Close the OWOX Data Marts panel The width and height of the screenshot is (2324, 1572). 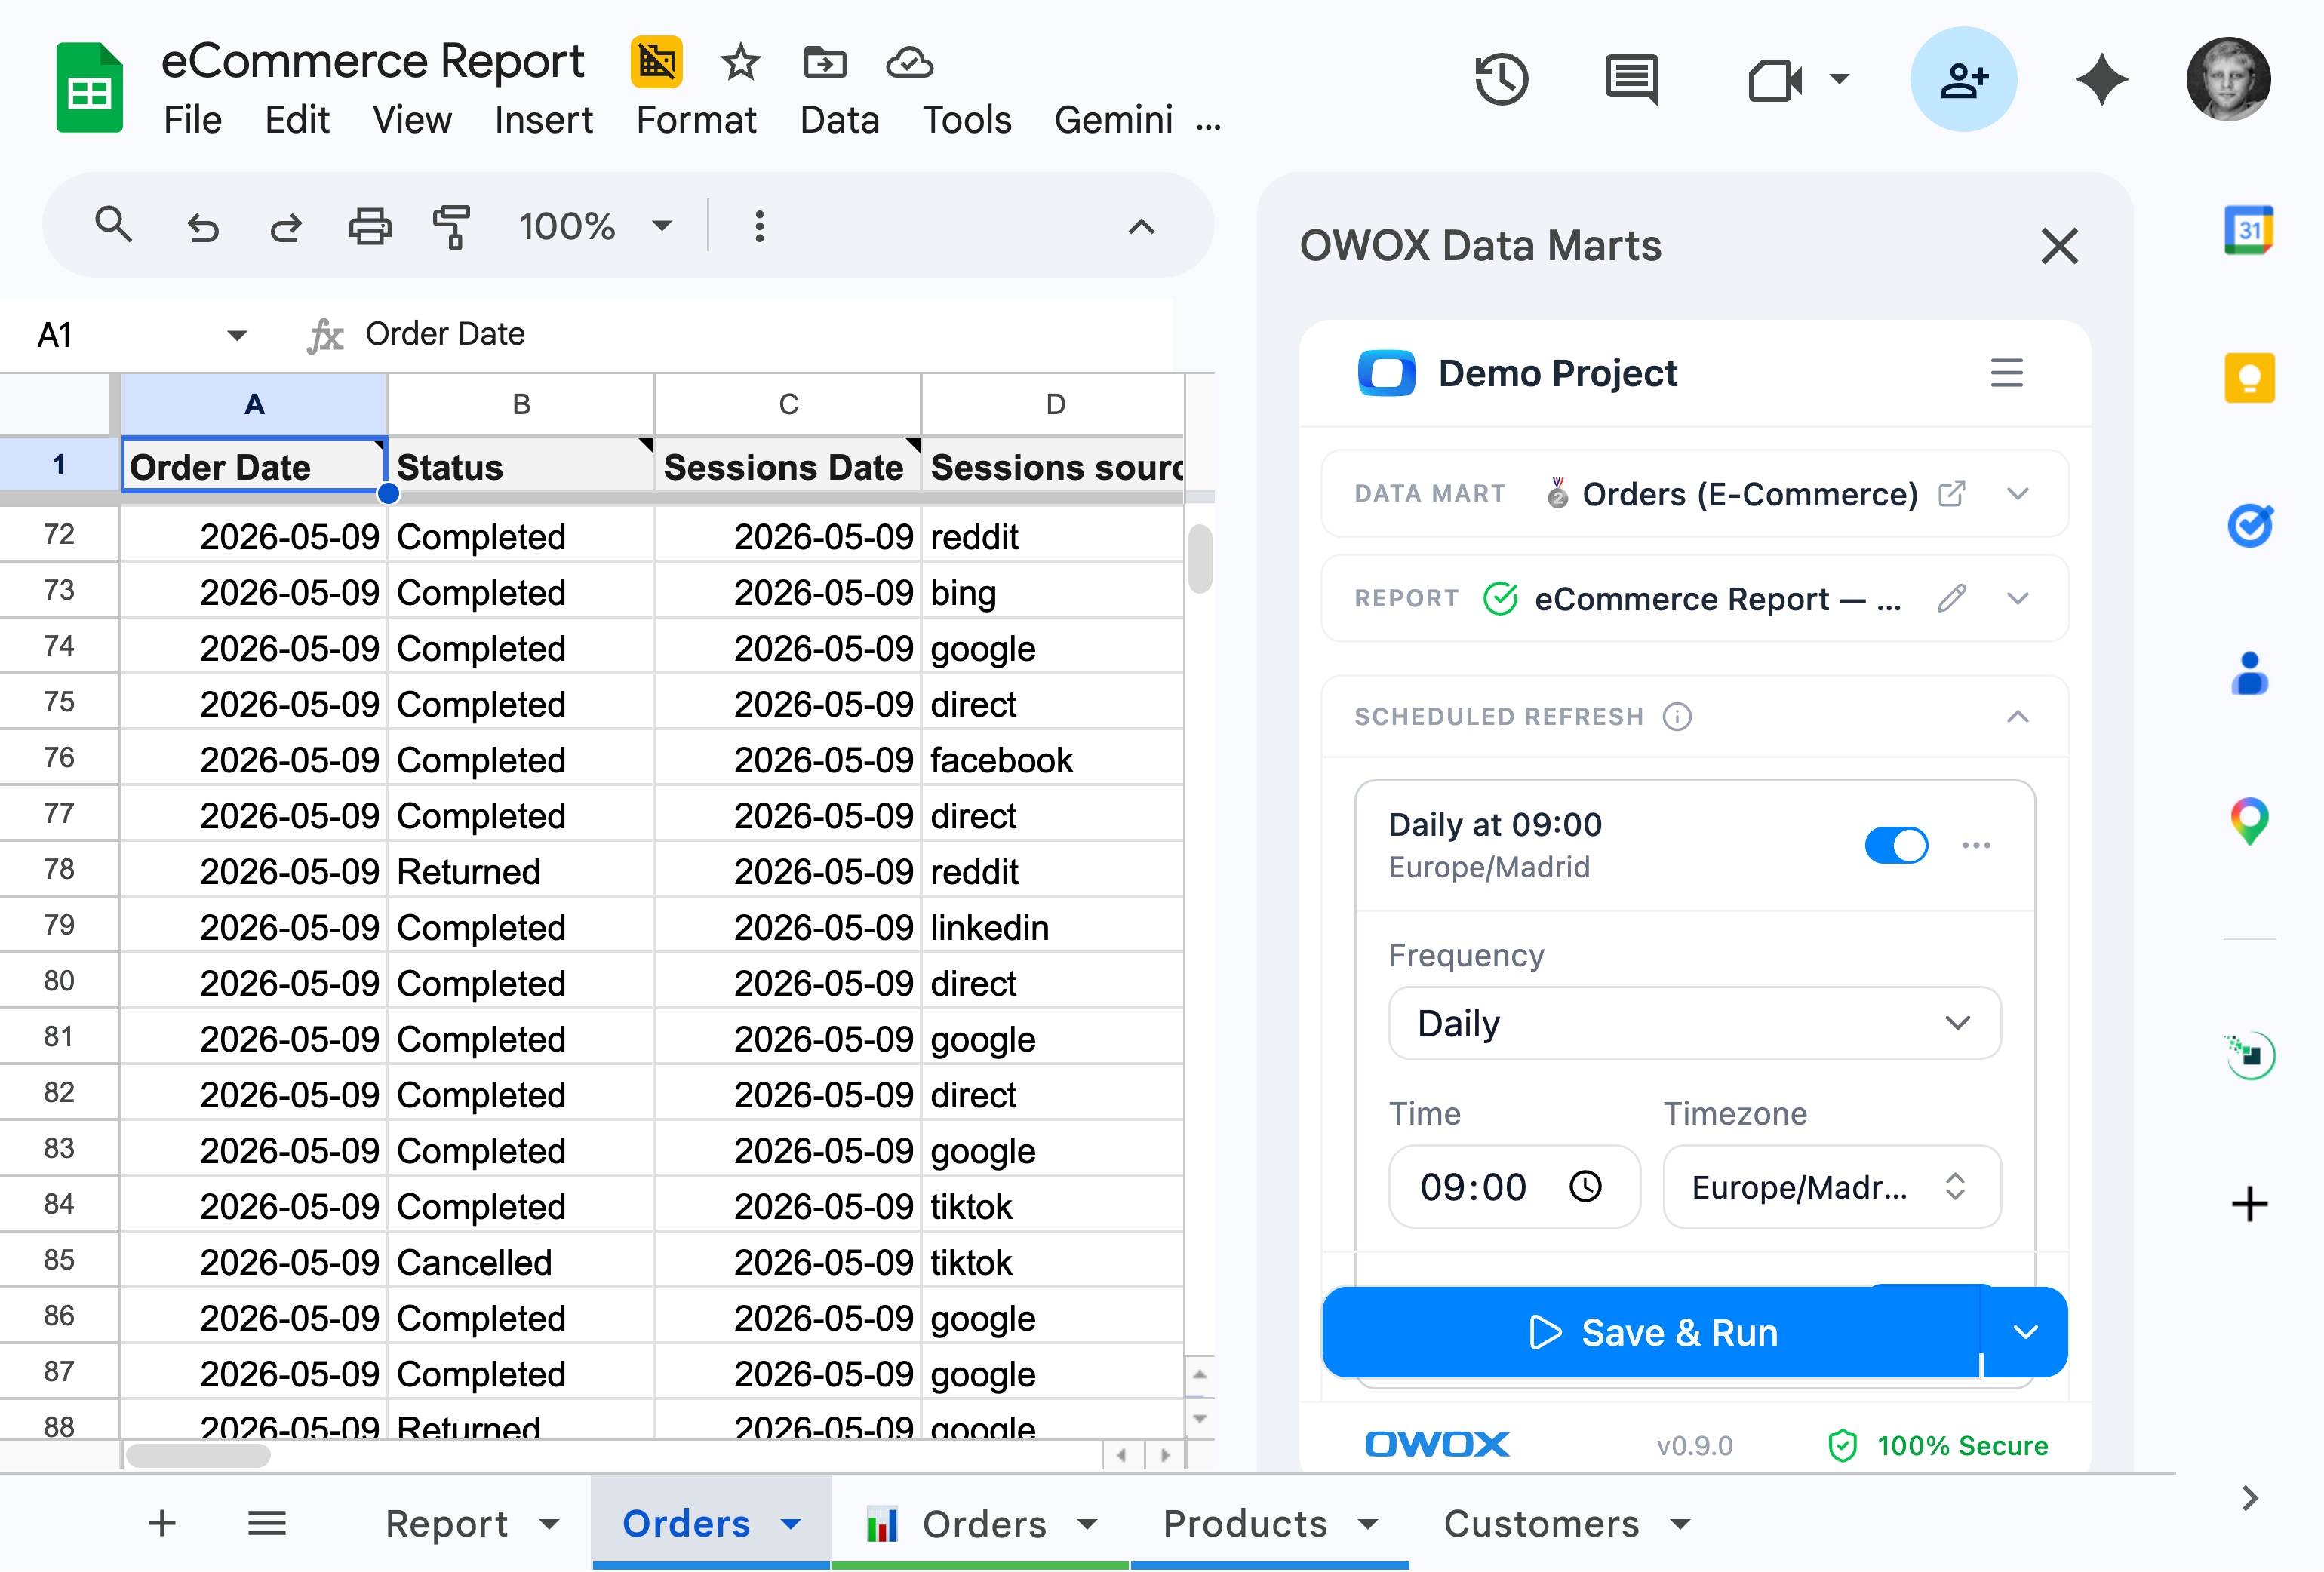coord(2059,246)
